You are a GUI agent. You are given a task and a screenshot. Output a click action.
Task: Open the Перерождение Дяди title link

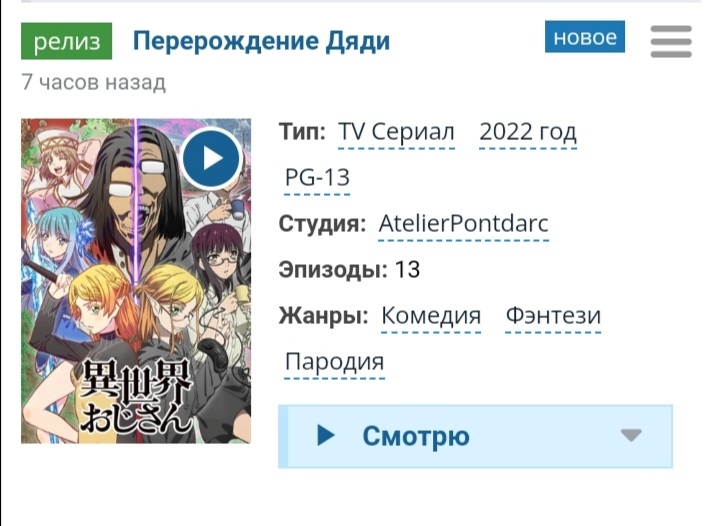(x=261, y=41)
